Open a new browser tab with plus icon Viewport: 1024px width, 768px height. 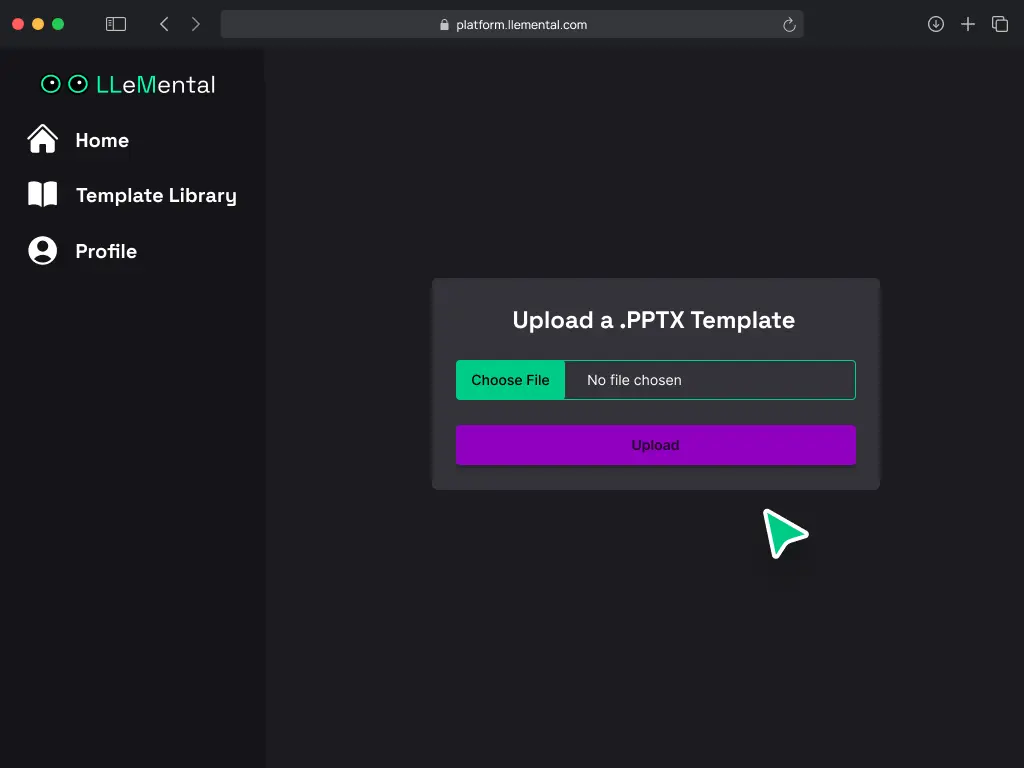(x=968, y=23)
